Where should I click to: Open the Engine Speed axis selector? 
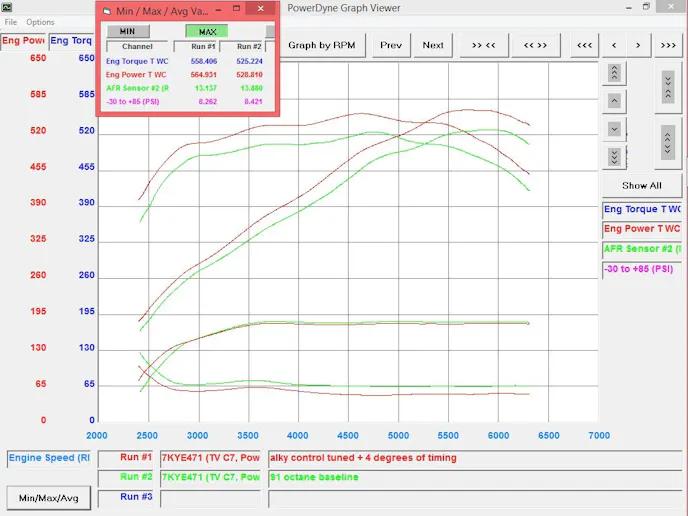pos(50,459)
